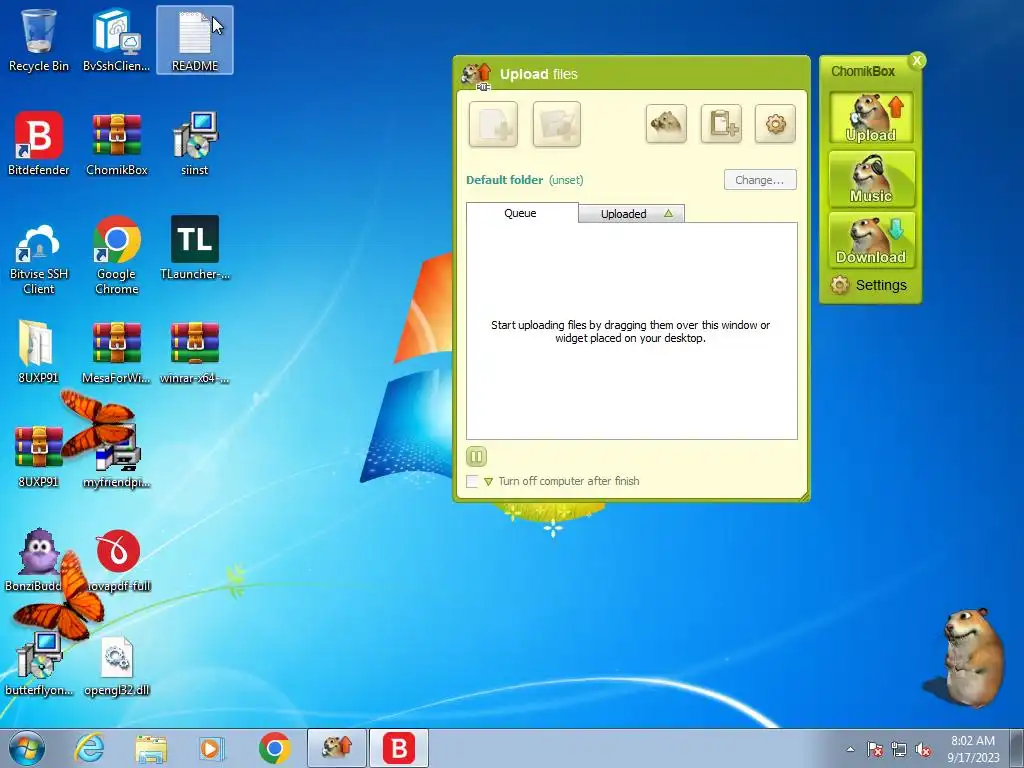Click the Change... default folder button
Screen dimensions: 1024x768
pyautogui.click(x=760, y=180)
